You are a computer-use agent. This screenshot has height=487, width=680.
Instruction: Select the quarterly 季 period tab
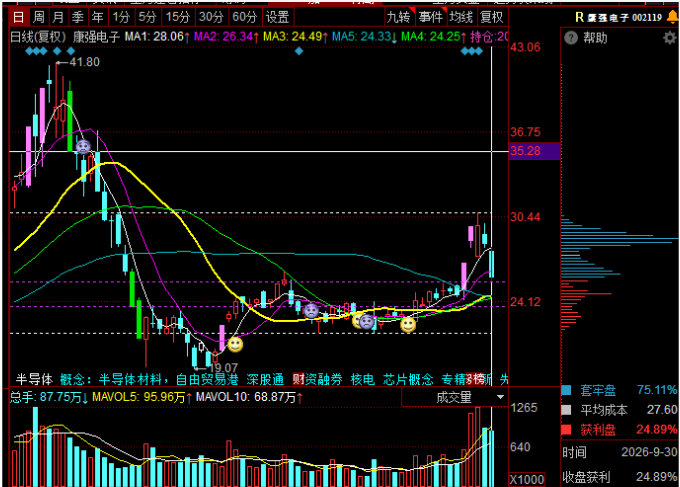point(78,17)
